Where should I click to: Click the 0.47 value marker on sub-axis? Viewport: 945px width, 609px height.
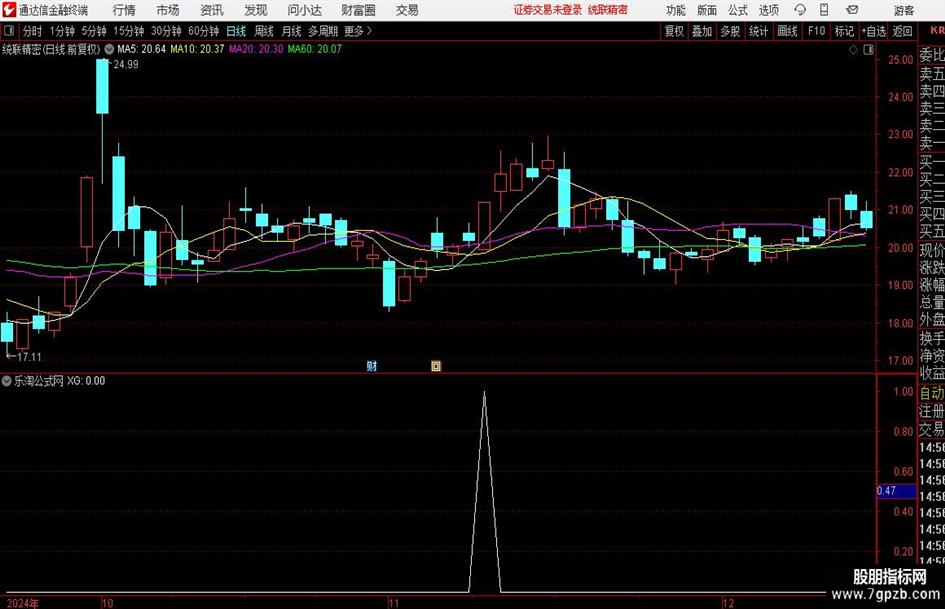pos(896,491)
